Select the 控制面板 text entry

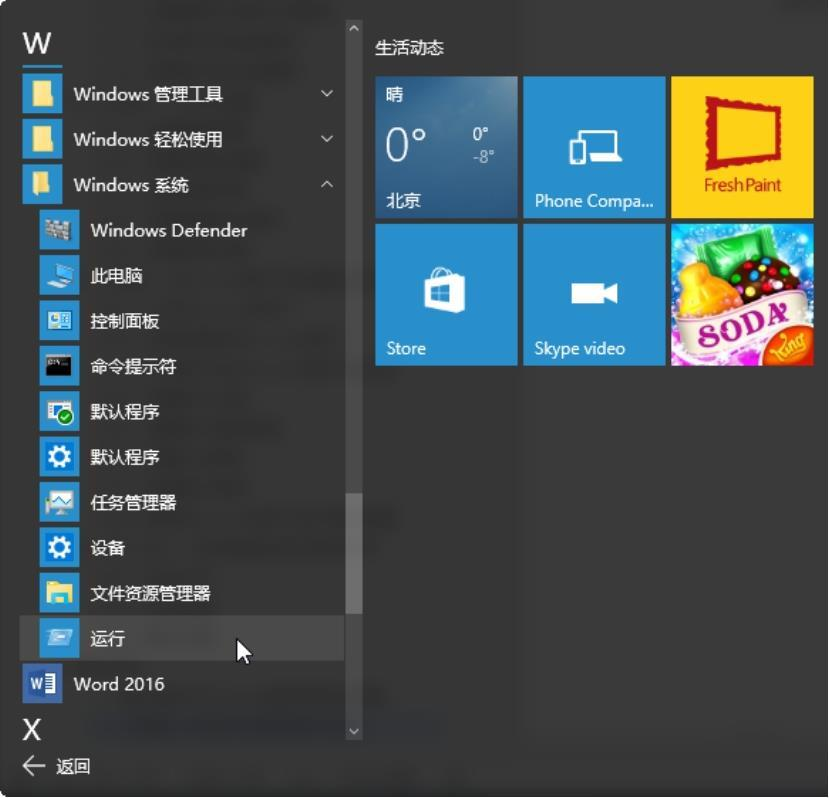[125, 321]
